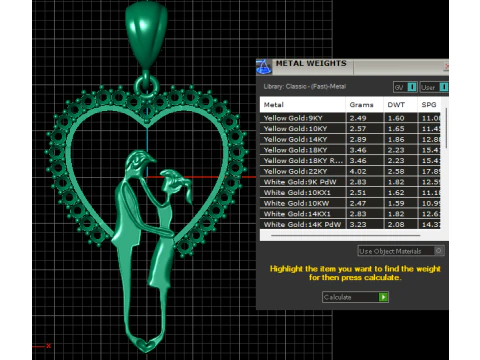Click the SPG column header

[430, 105]
